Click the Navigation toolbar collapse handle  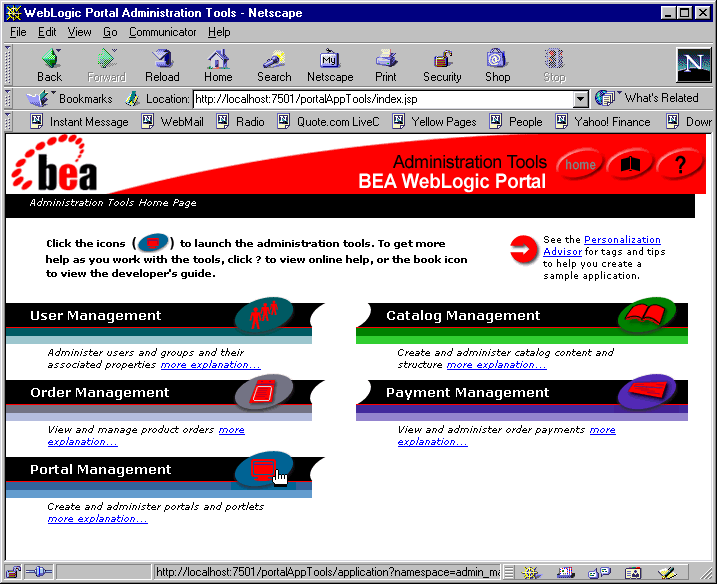pyautogui.click(x=7, y=64)
